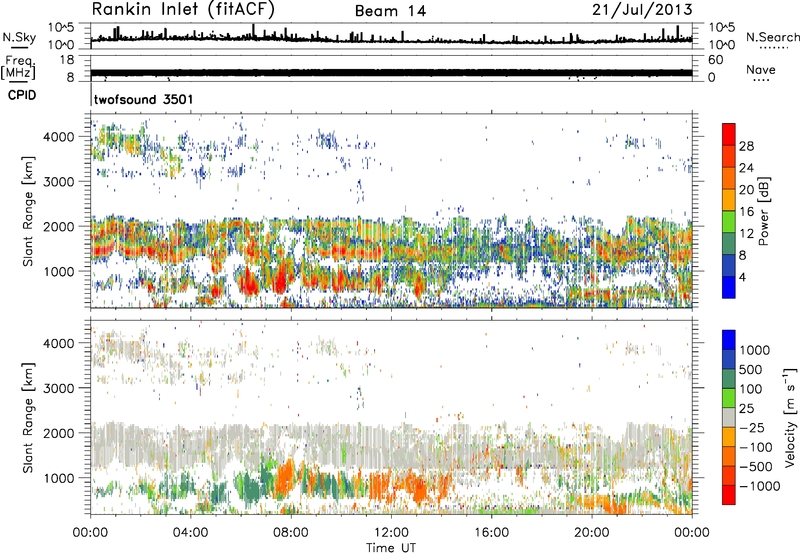Click the Slant Range label of power panel
Image resolution: width=800 pixels, height=554 pixels.
(28, 211)
